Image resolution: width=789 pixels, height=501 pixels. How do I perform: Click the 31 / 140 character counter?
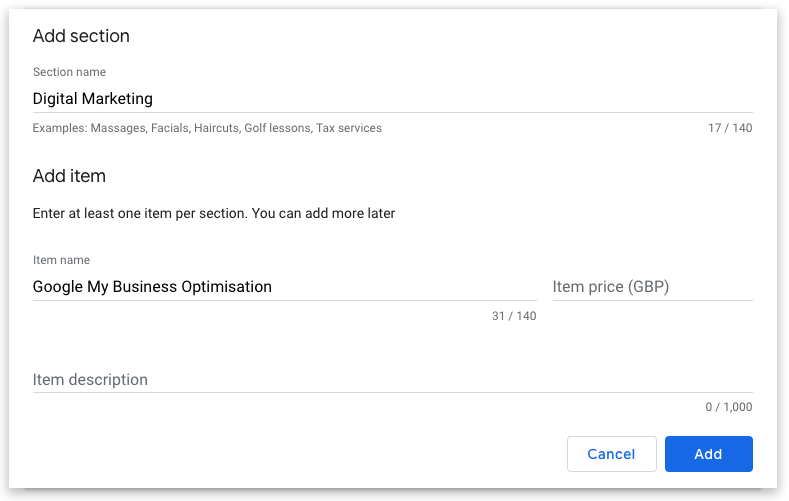(513, 316)
